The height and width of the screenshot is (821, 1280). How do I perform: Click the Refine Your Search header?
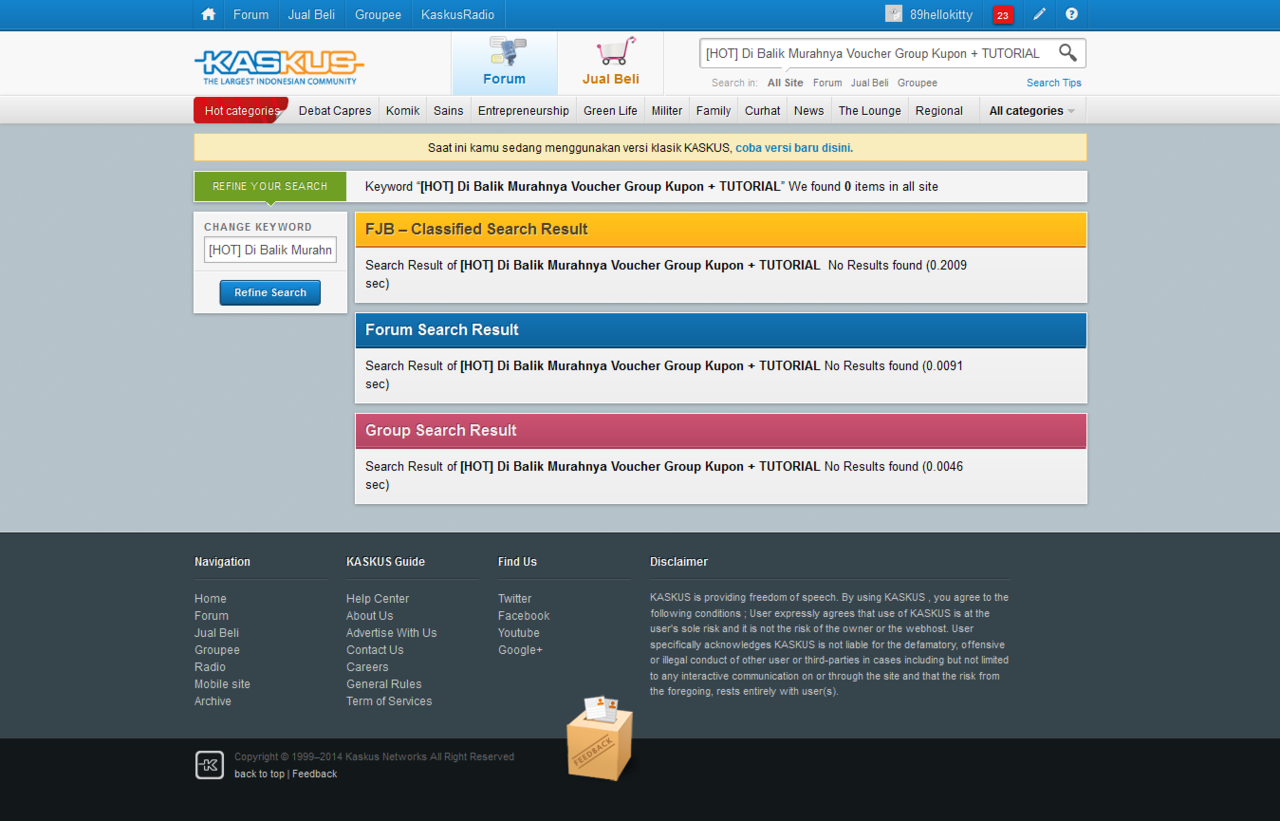tap(270, 186)
